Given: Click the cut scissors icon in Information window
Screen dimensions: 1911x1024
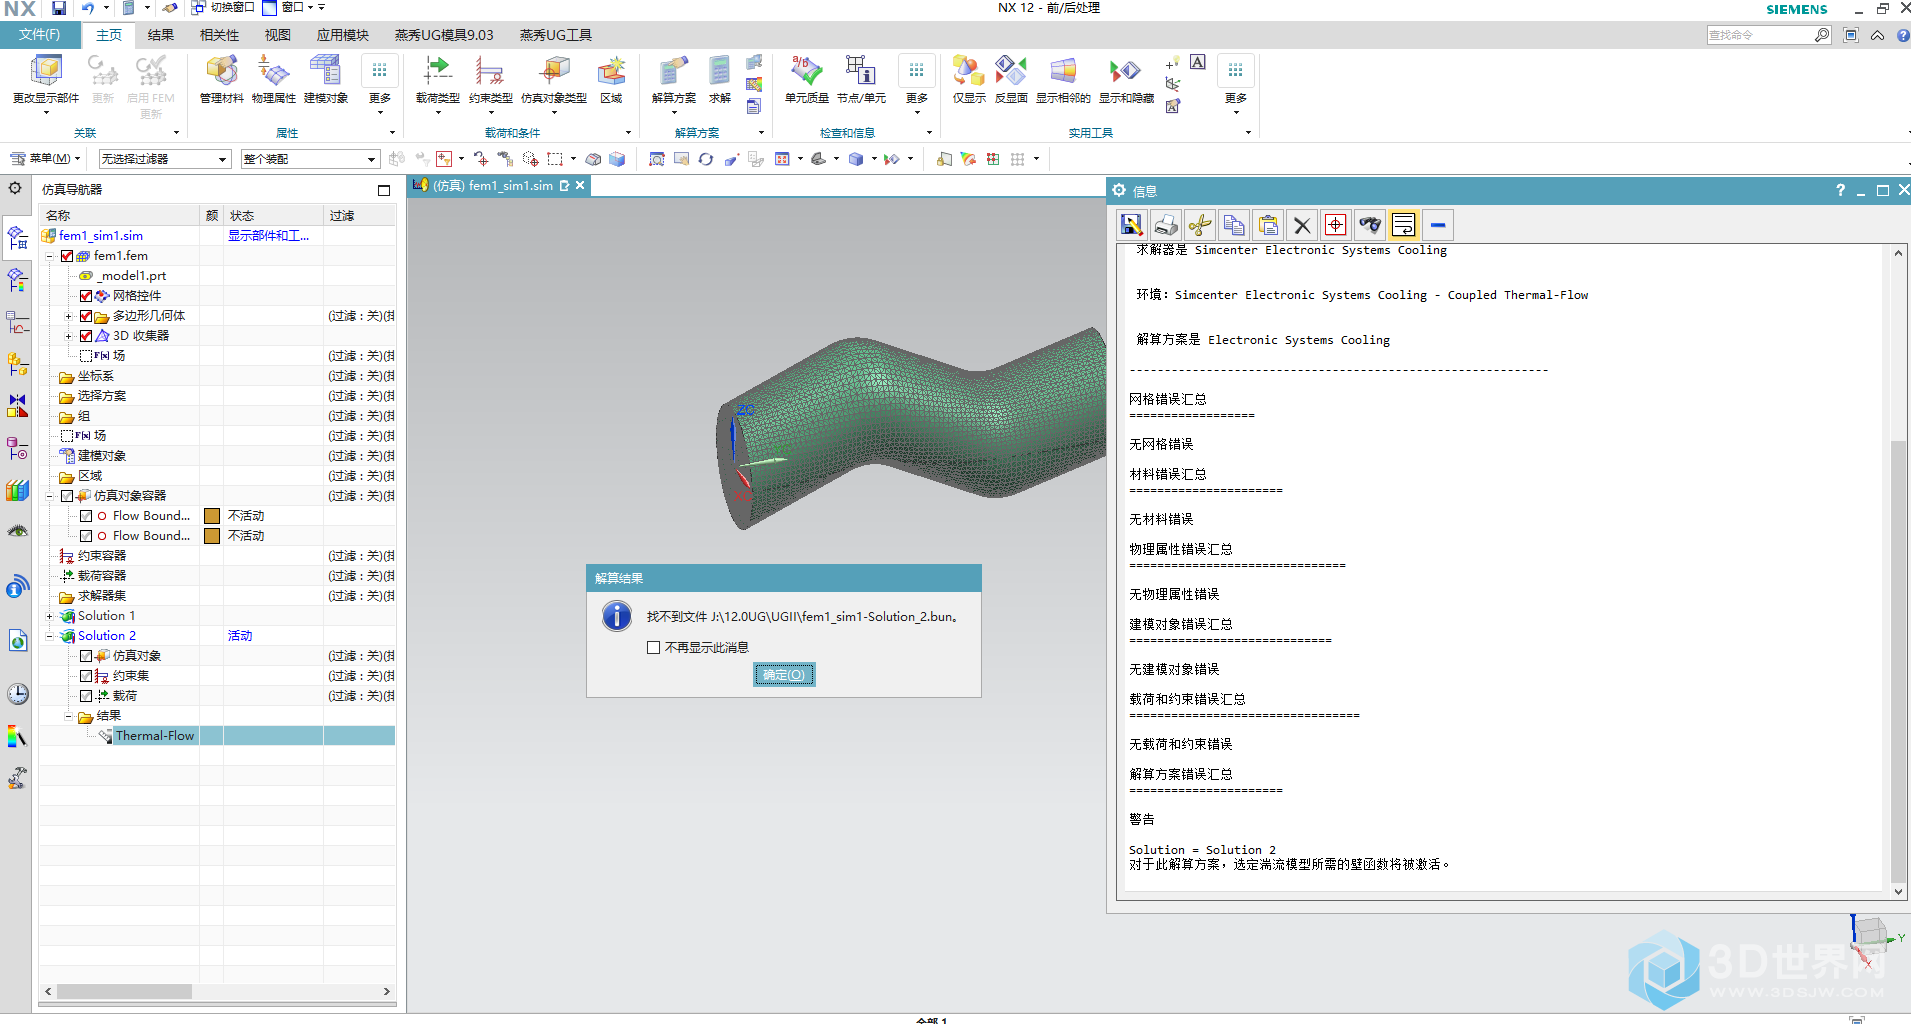Looking at the screenshot, I should pos(1200,225).
